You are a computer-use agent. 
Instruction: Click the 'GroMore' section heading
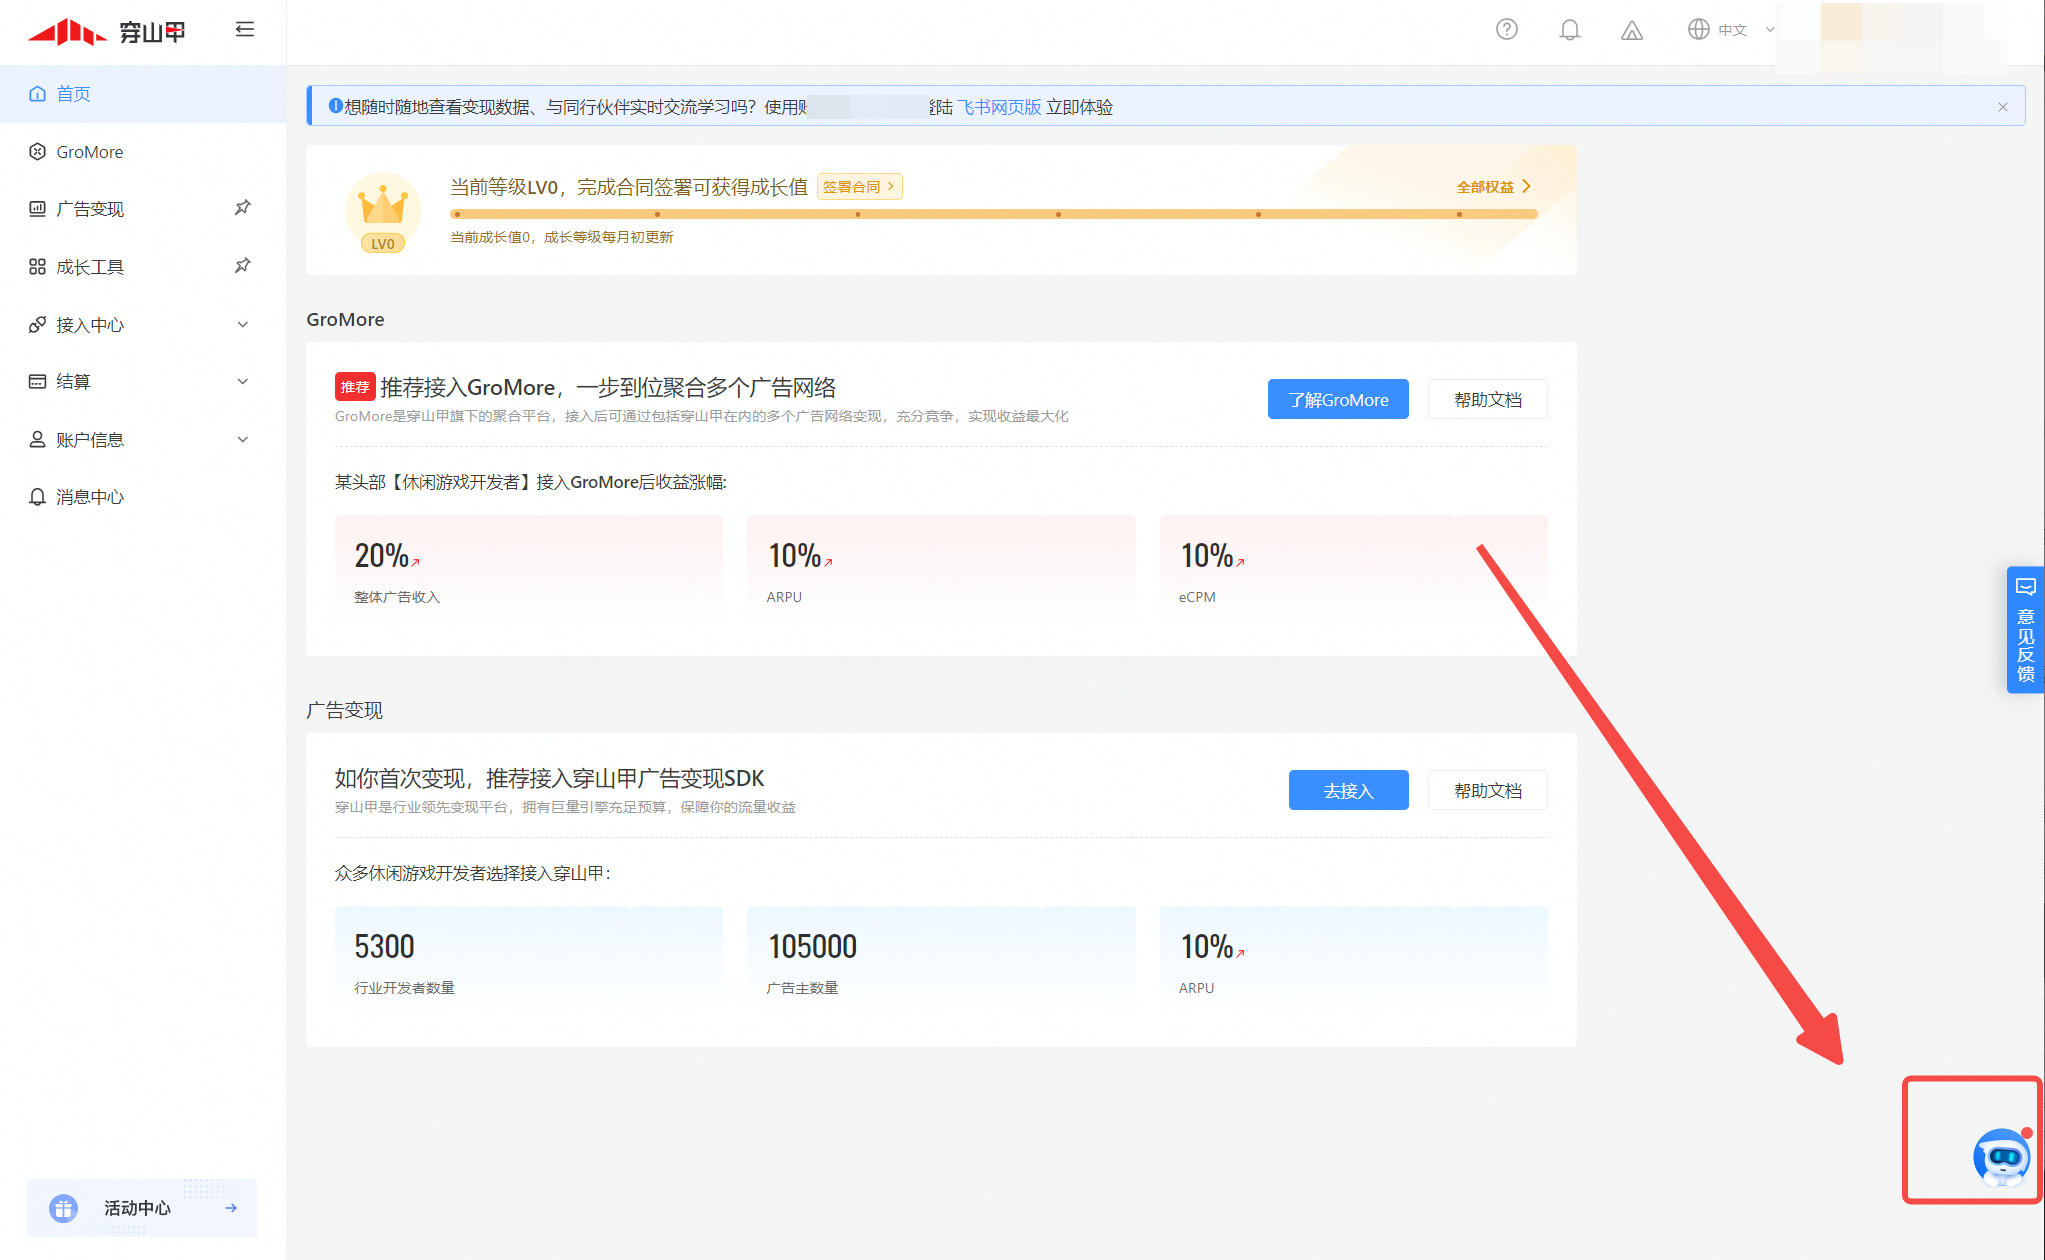(345, 319)
